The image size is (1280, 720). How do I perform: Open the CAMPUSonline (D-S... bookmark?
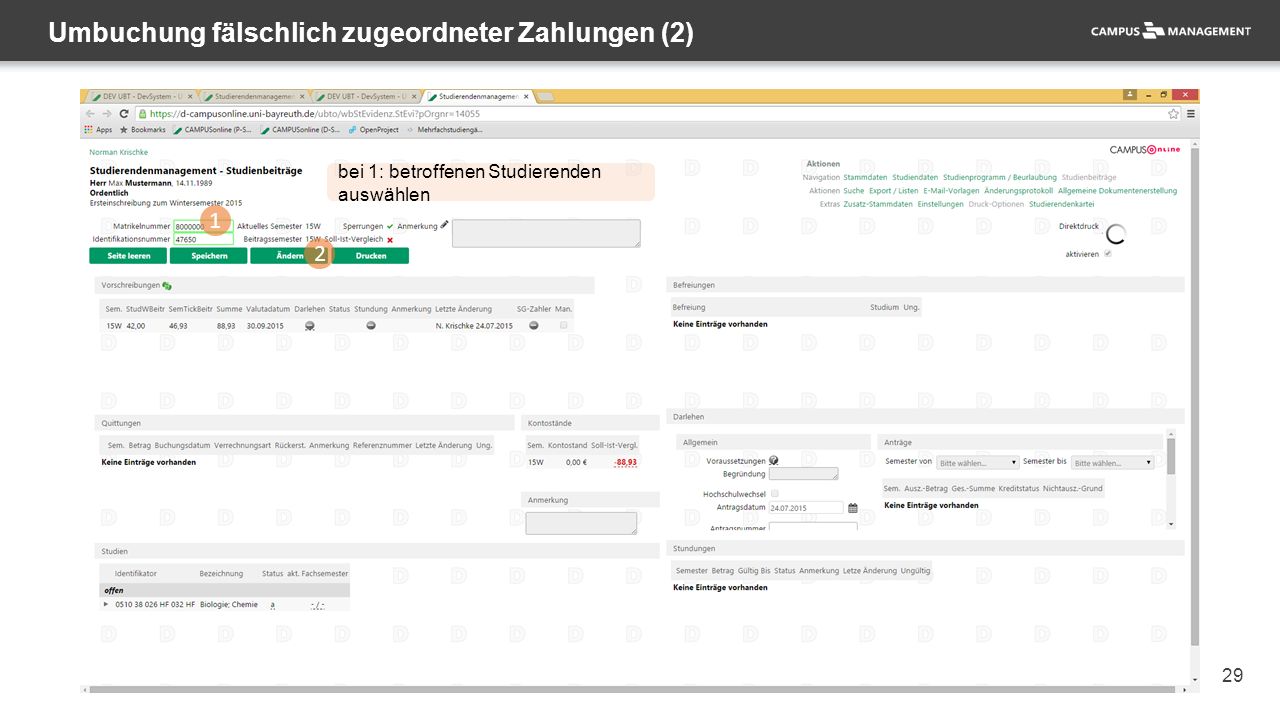tap(300, 129)
